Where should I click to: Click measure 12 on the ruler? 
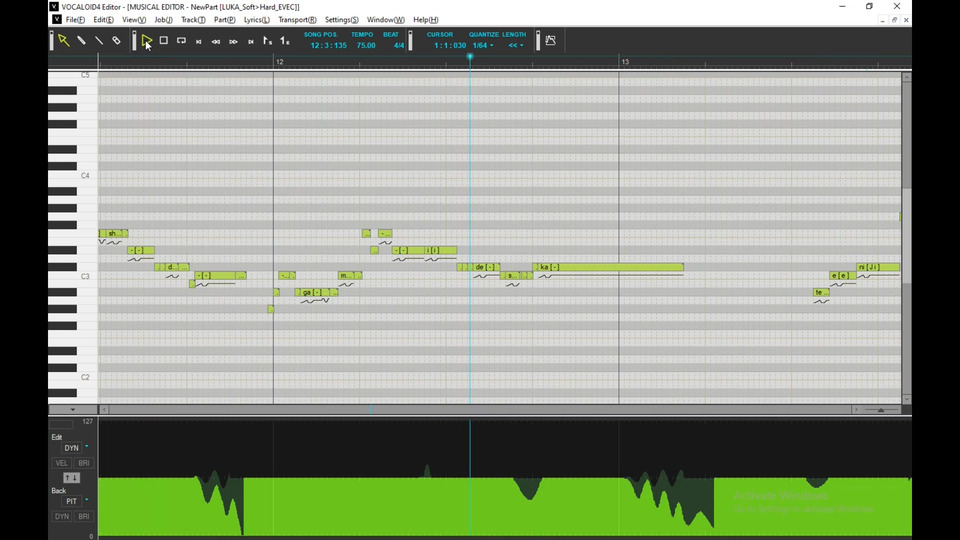click(x=280, y=62)
